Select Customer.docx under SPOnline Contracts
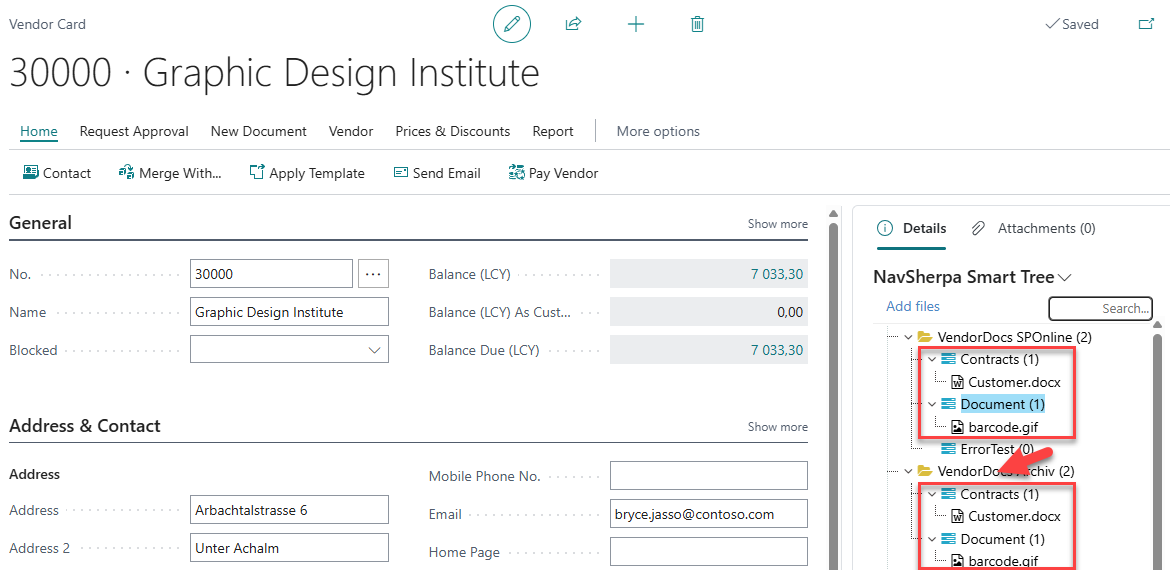This screenshot has height=570, width=1170. 1013,382
